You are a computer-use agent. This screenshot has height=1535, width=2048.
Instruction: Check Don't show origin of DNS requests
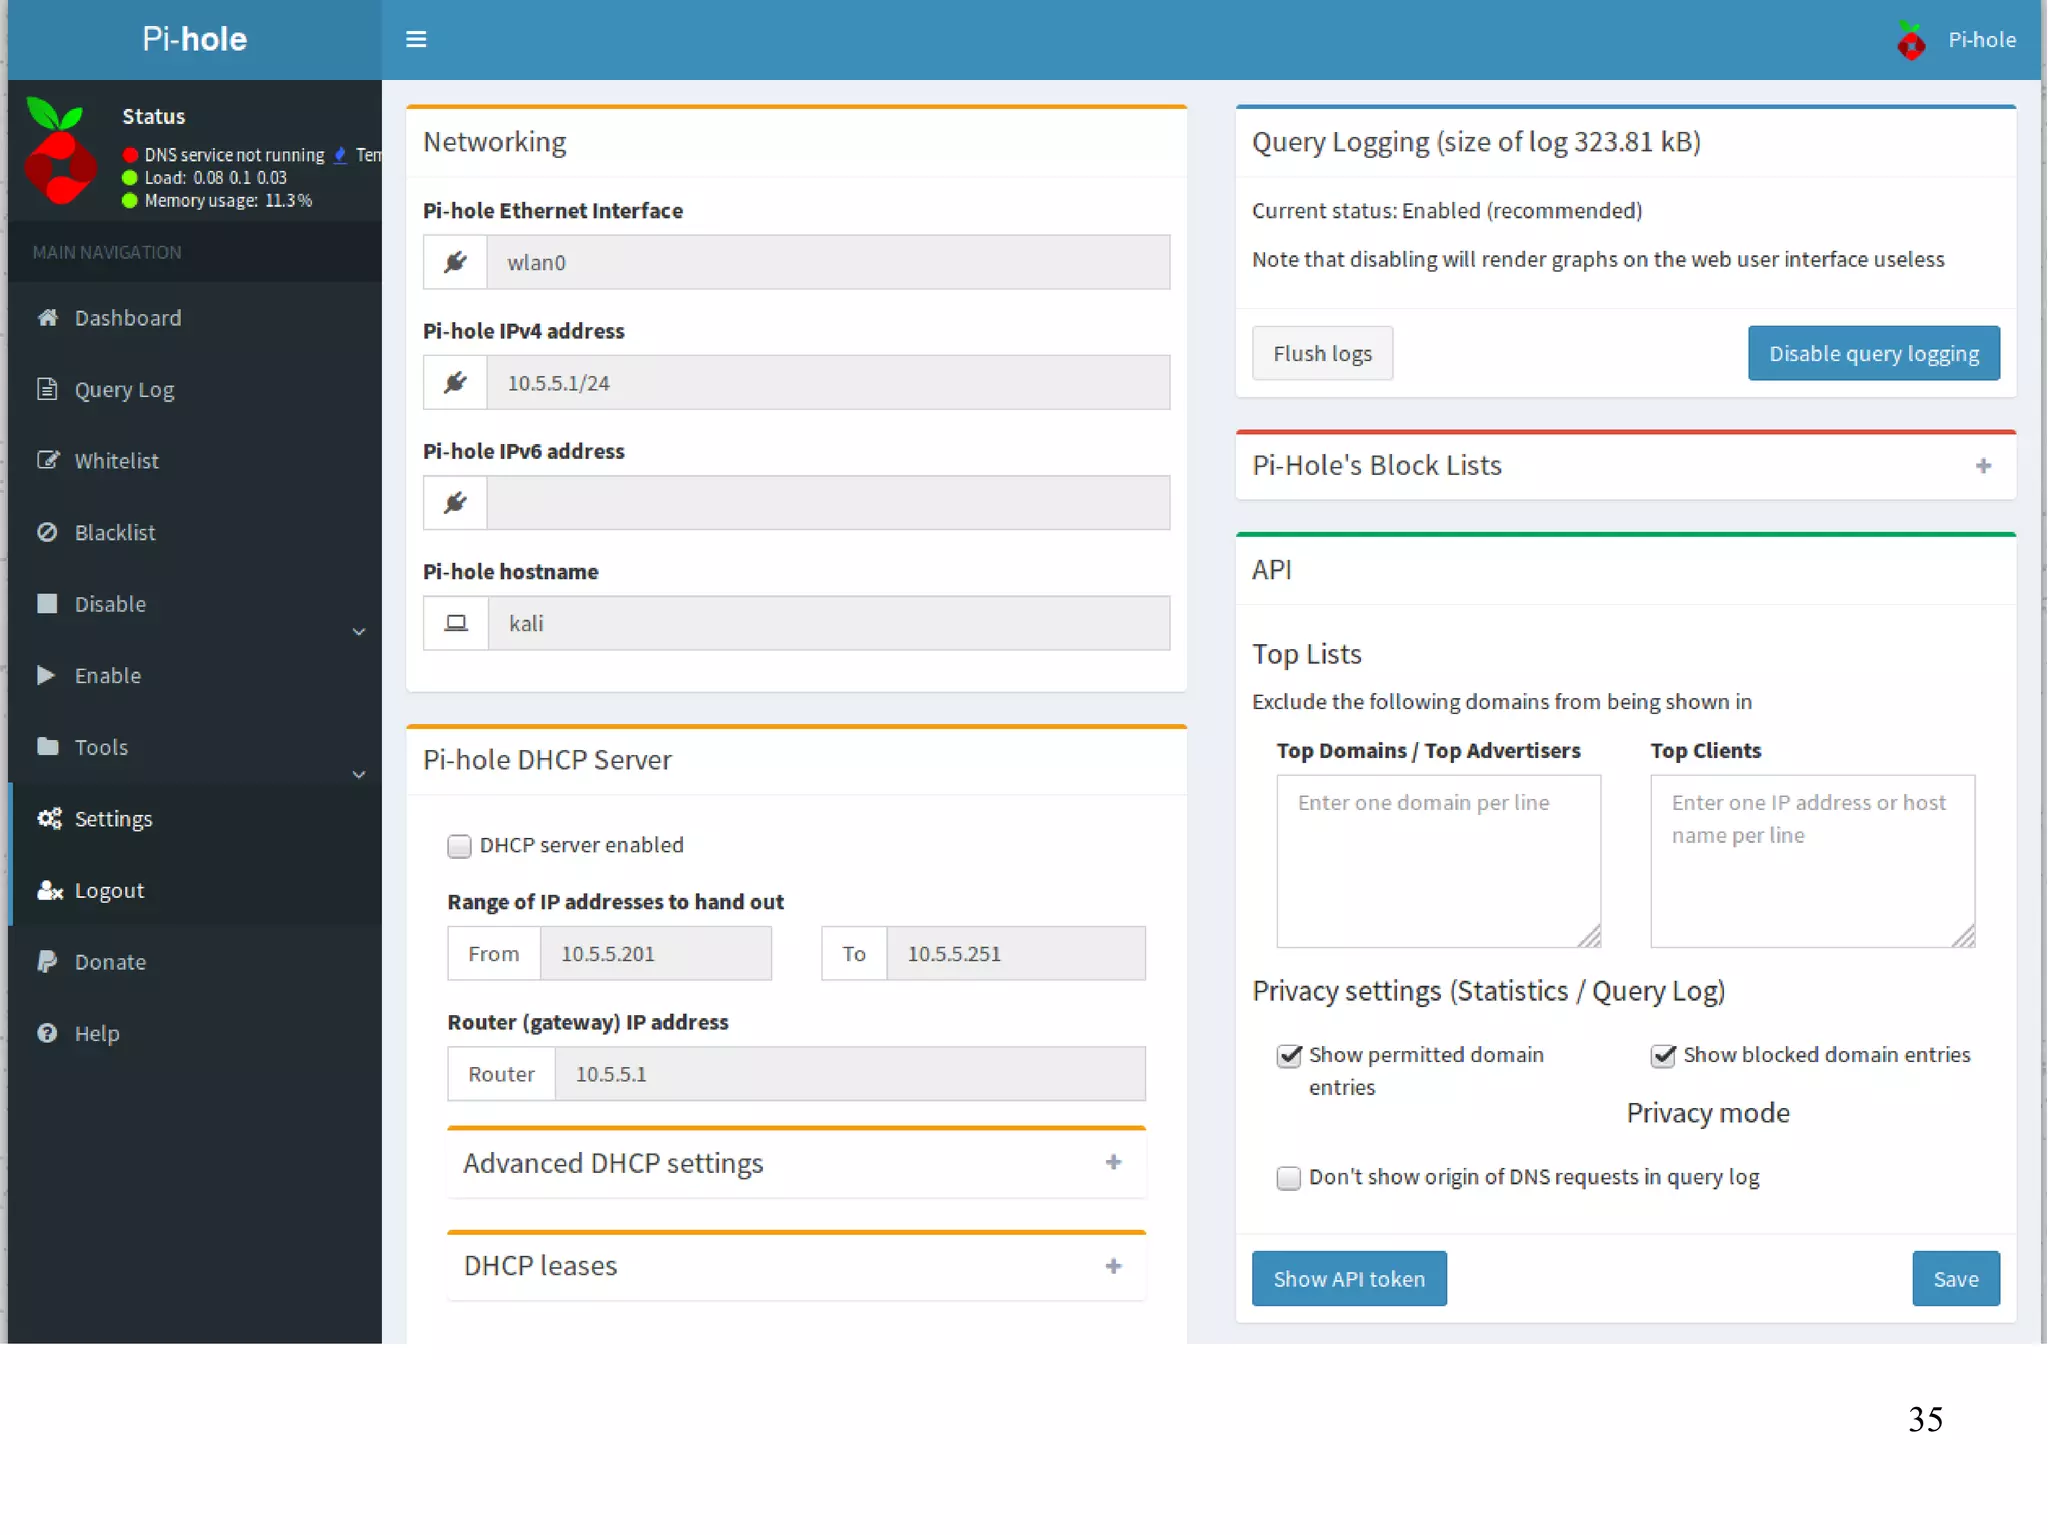point(1289,1178)
